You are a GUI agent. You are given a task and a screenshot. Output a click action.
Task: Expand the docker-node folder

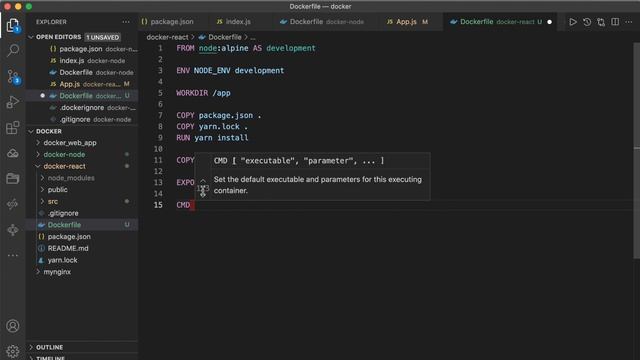(64, 154)
